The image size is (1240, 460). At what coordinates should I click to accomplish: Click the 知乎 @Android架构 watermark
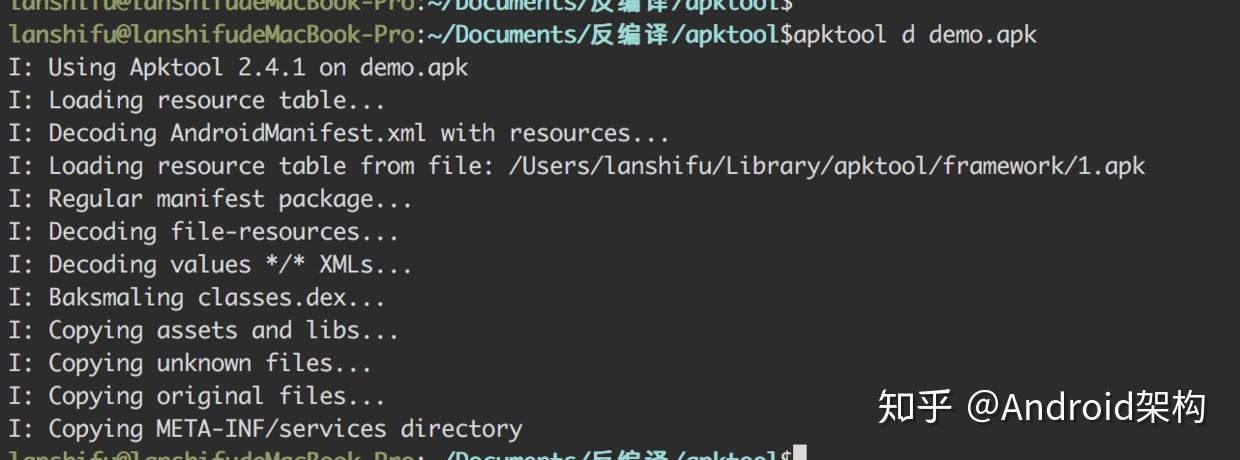pyautogui.click(x=1041, y=407)
